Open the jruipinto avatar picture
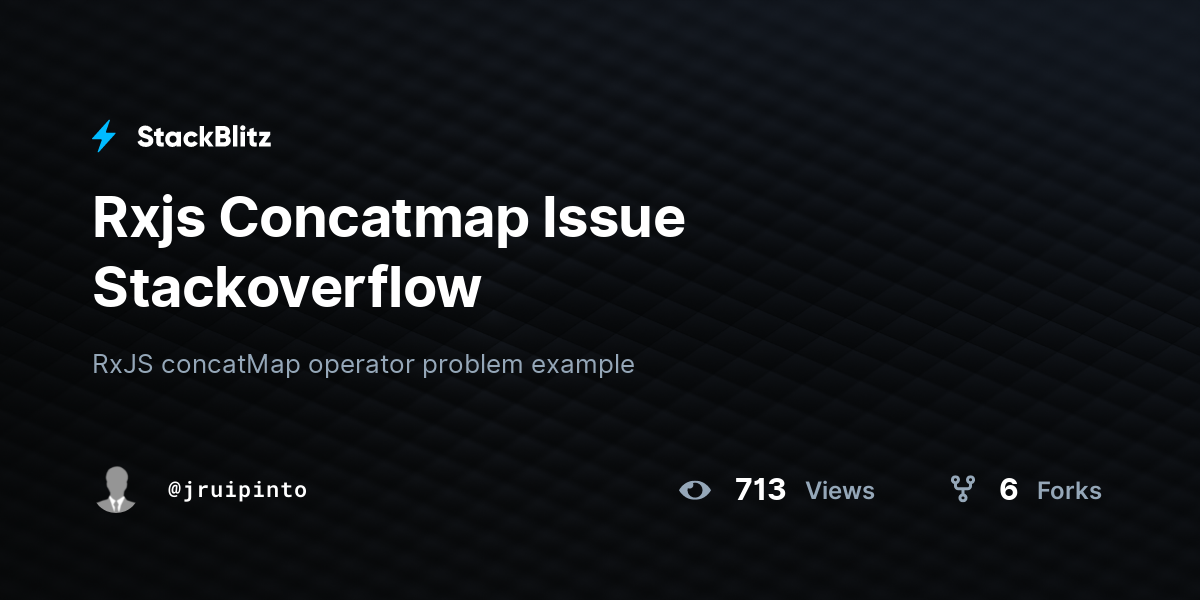The width and height of the screenshot is (1200, 600). point(116,489)
